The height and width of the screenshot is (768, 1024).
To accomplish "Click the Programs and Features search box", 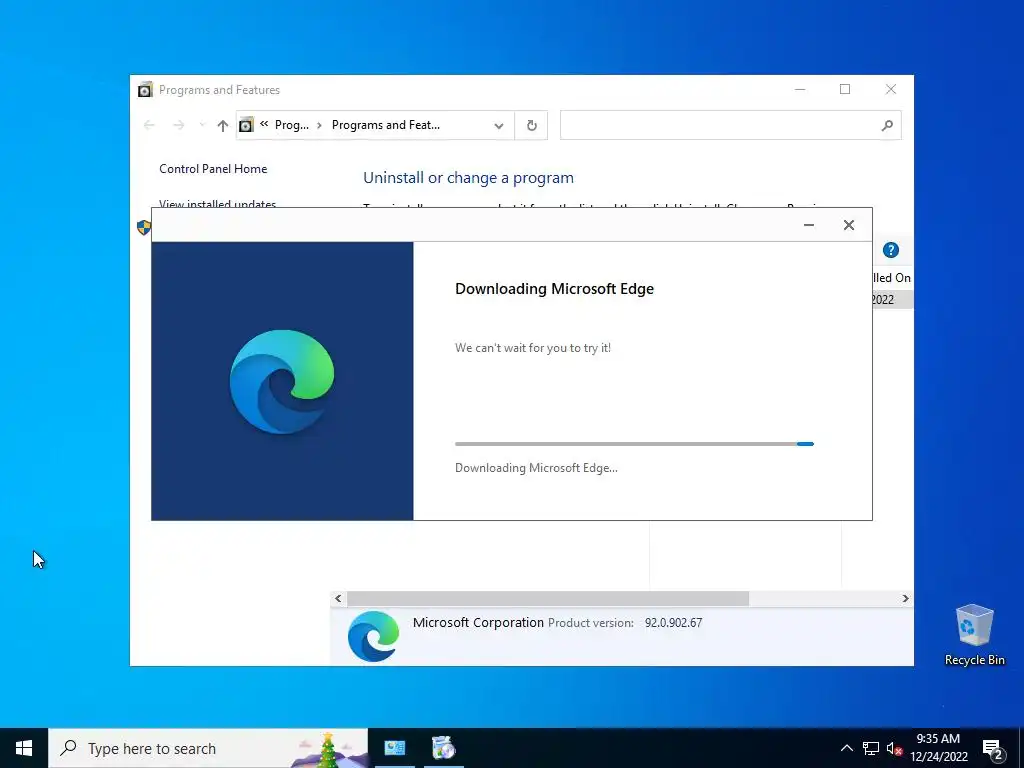I will coord(730,125).
